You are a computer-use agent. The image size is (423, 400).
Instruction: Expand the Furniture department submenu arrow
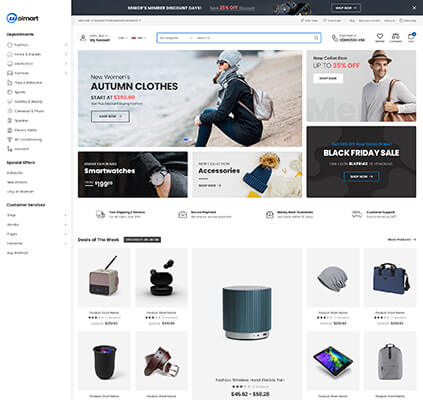[x=66, y=73]
